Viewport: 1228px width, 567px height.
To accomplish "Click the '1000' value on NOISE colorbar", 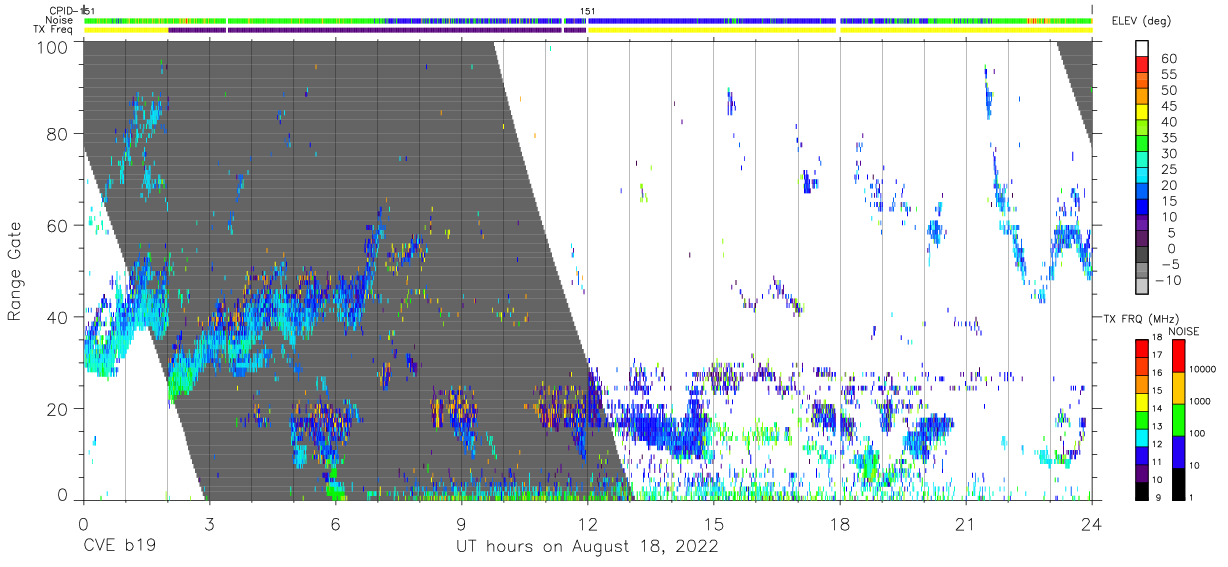I will click(1200, 401).
